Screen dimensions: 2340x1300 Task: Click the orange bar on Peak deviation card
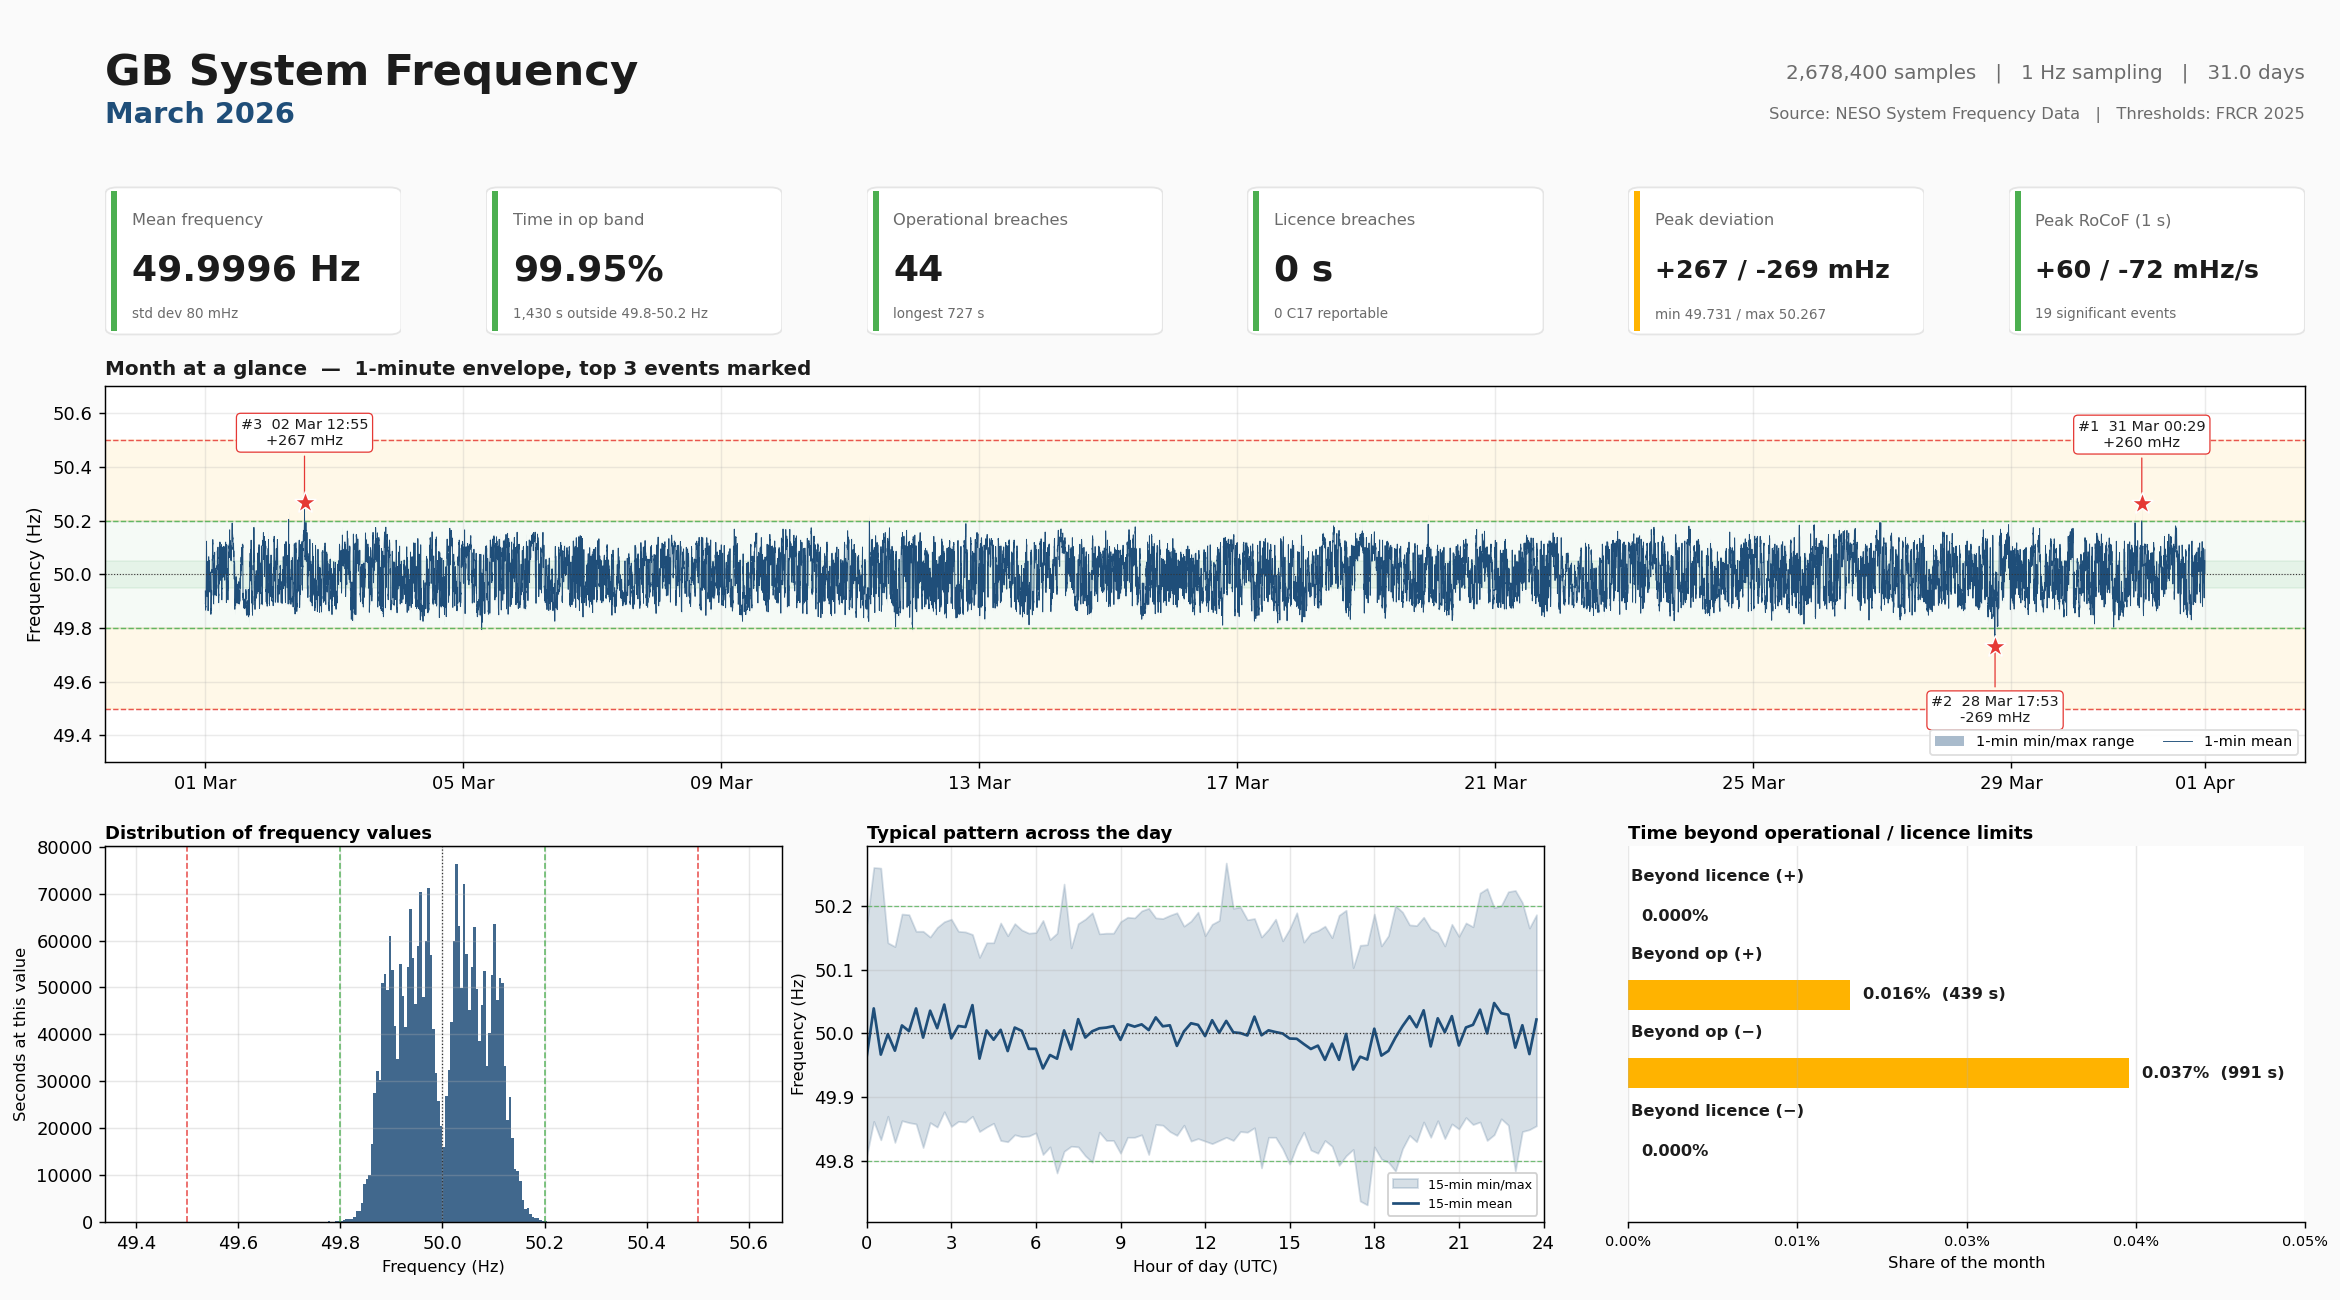pyautogui.click(x=1634, y=260)
